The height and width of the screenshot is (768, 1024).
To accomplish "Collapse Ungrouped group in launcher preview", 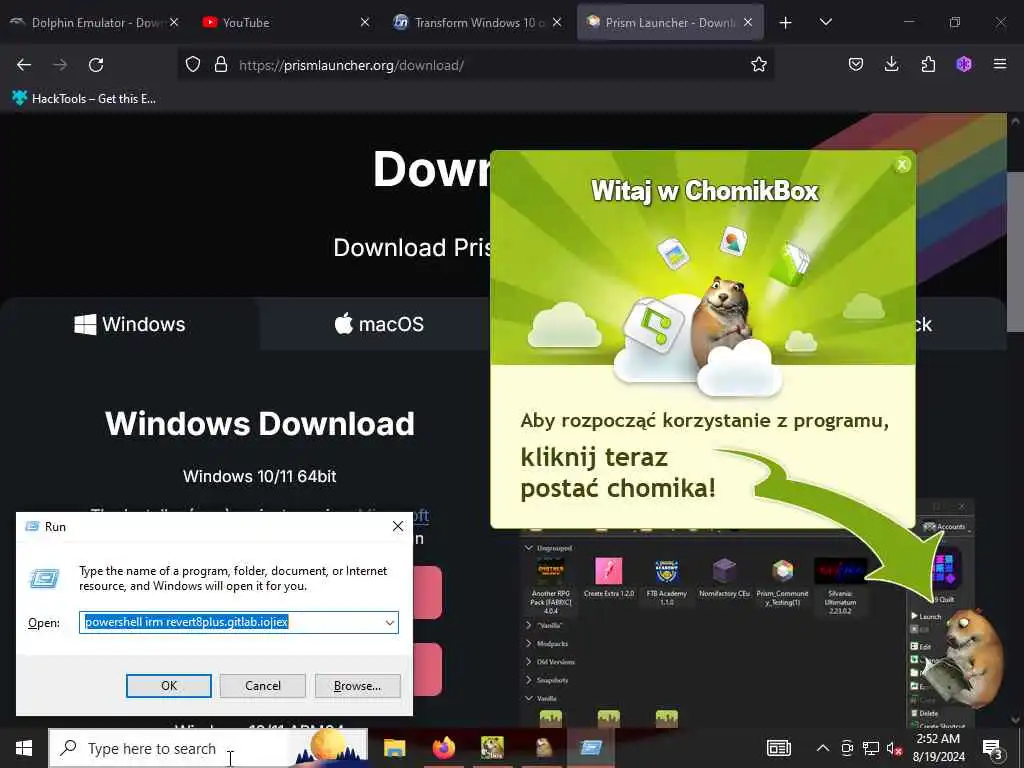I will click(x=528, y=548).
